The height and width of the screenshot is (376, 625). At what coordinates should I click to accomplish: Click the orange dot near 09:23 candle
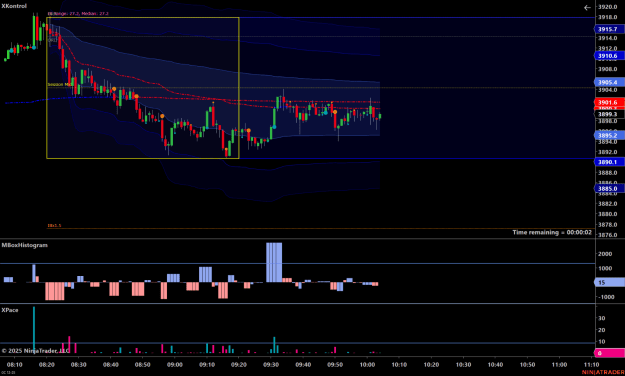coord(248,130)
